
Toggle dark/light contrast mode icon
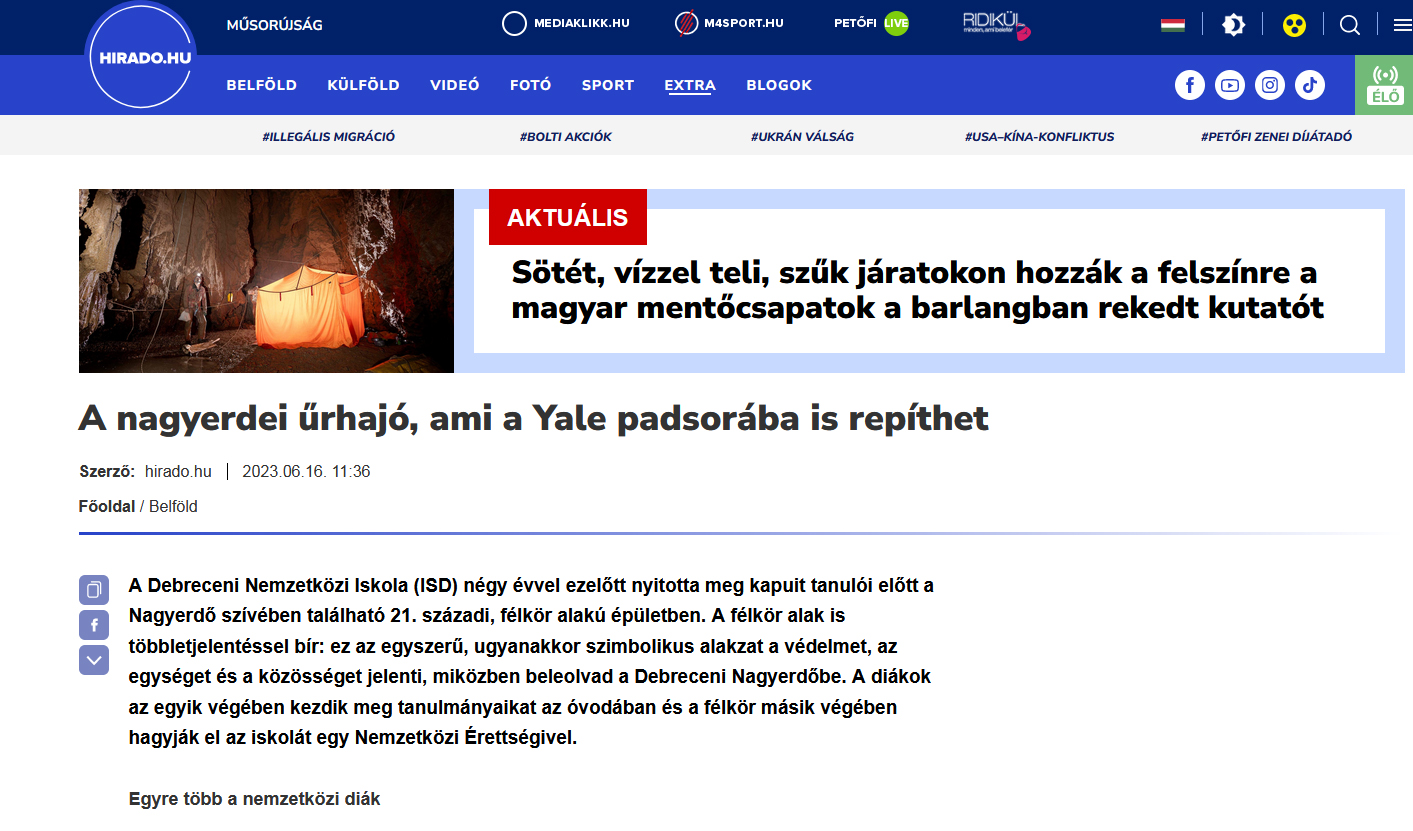click(1234, 25)
